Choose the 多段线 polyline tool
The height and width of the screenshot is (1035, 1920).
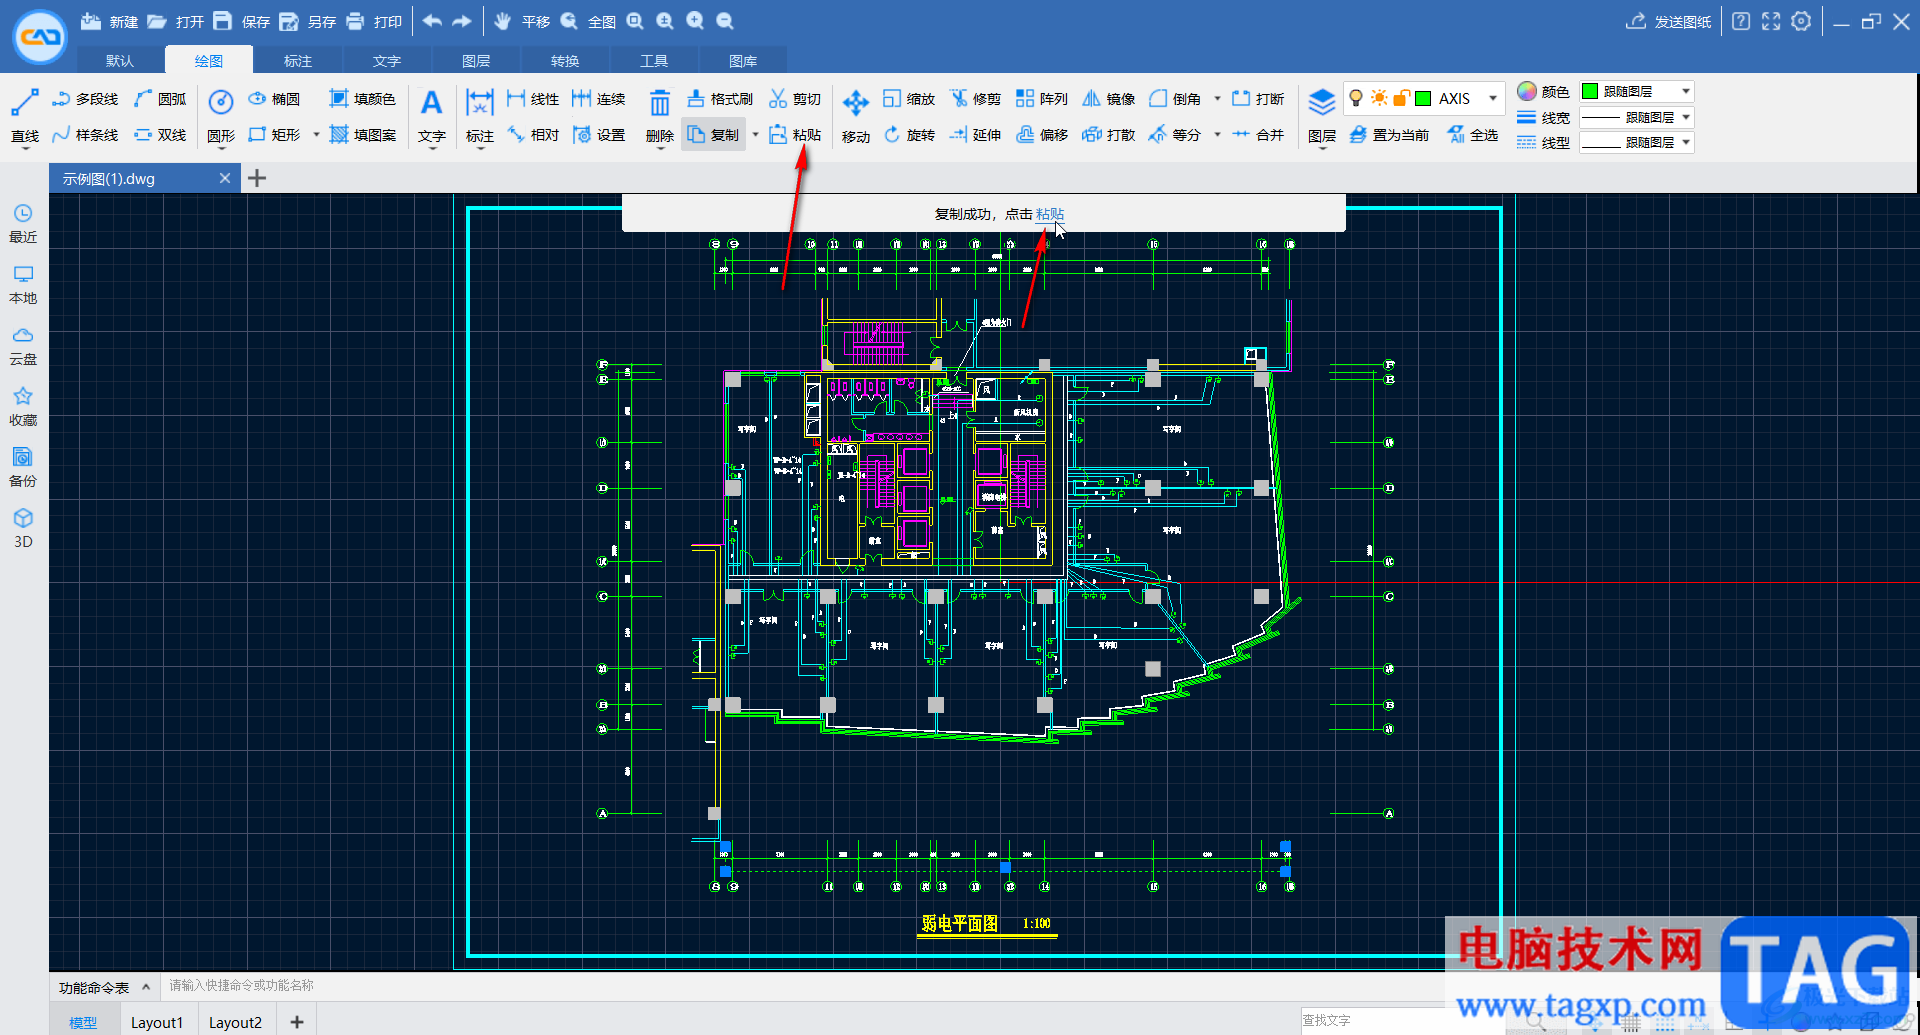point(85,99)
